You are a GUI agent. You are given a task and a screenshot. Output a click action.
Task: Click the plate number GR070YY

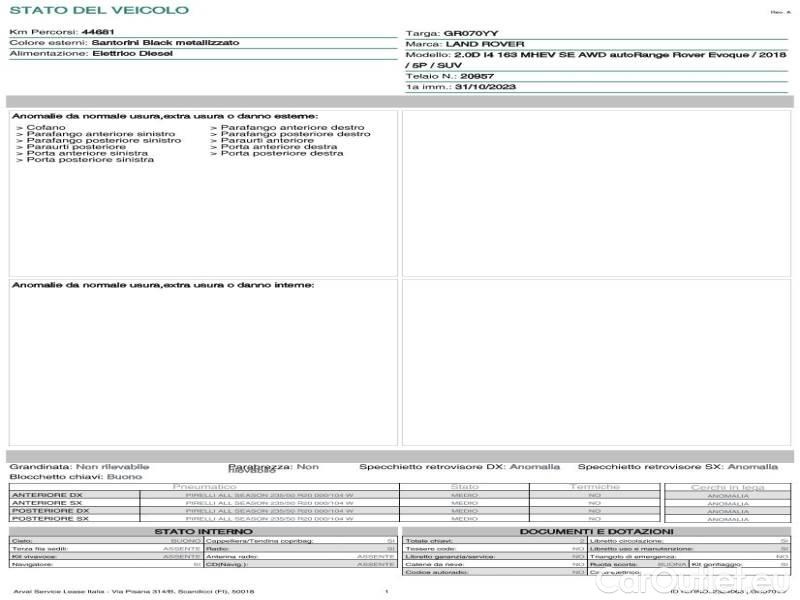471,33
